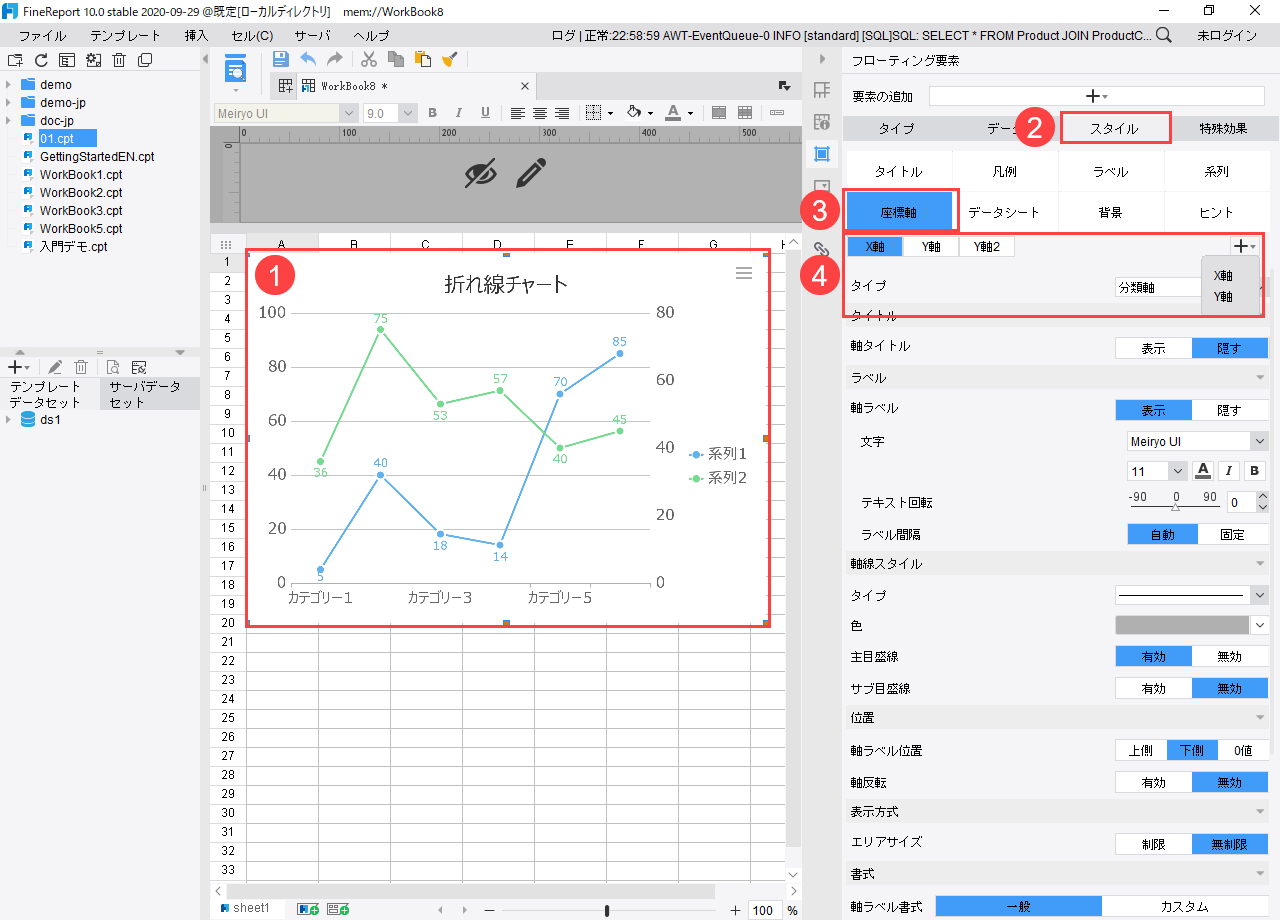This screenshot has width=1280, height=920.
Task: Click new folder icon in file panel
Action: [15, 61]
